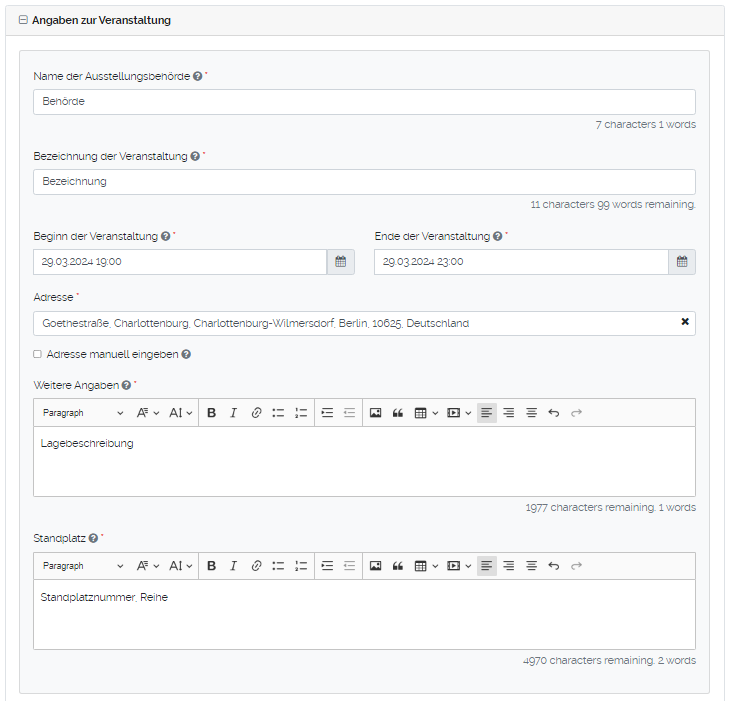Enable the 'Adresse manuell eingeben' checkbox

point(37,354)
